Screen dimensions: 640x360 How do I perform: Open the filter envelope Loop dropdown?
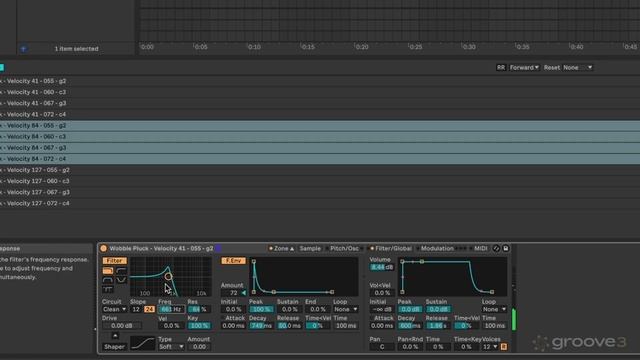pyautogui.click(x=346, y=309)
